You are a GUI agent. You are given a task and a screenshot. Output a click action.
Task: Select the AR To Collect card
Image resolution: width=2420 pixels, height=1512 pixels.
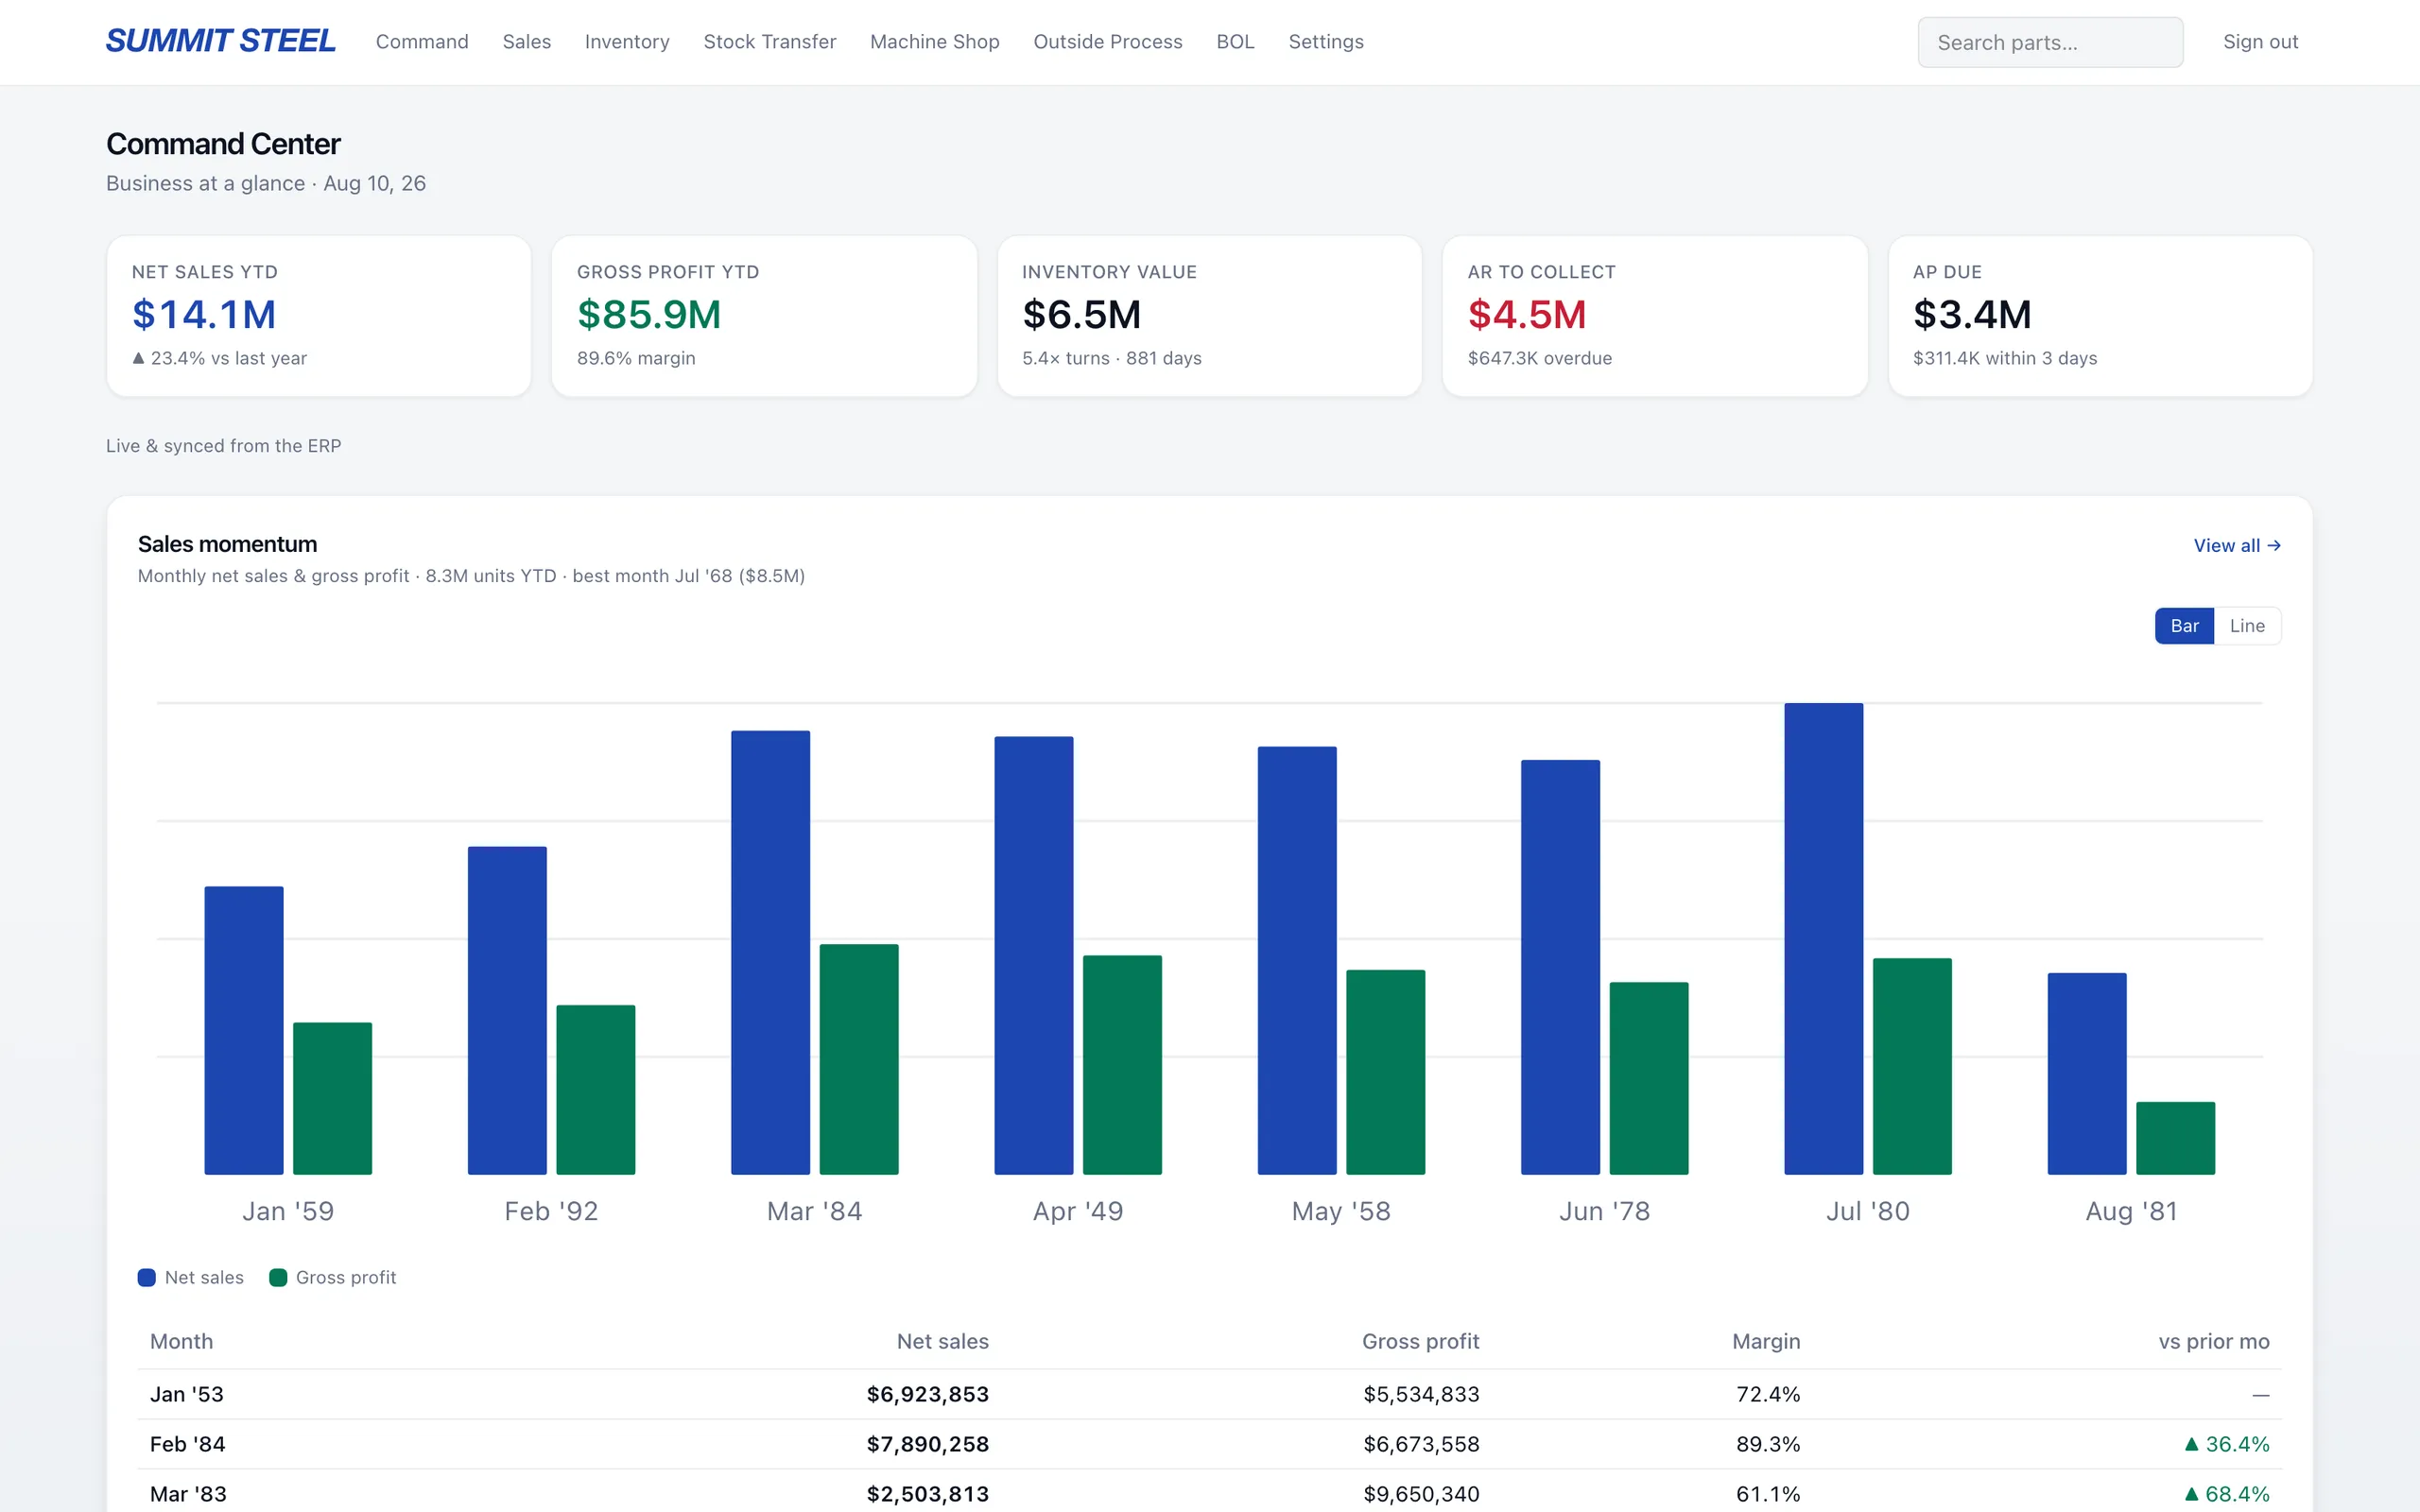coord(1655,316)
